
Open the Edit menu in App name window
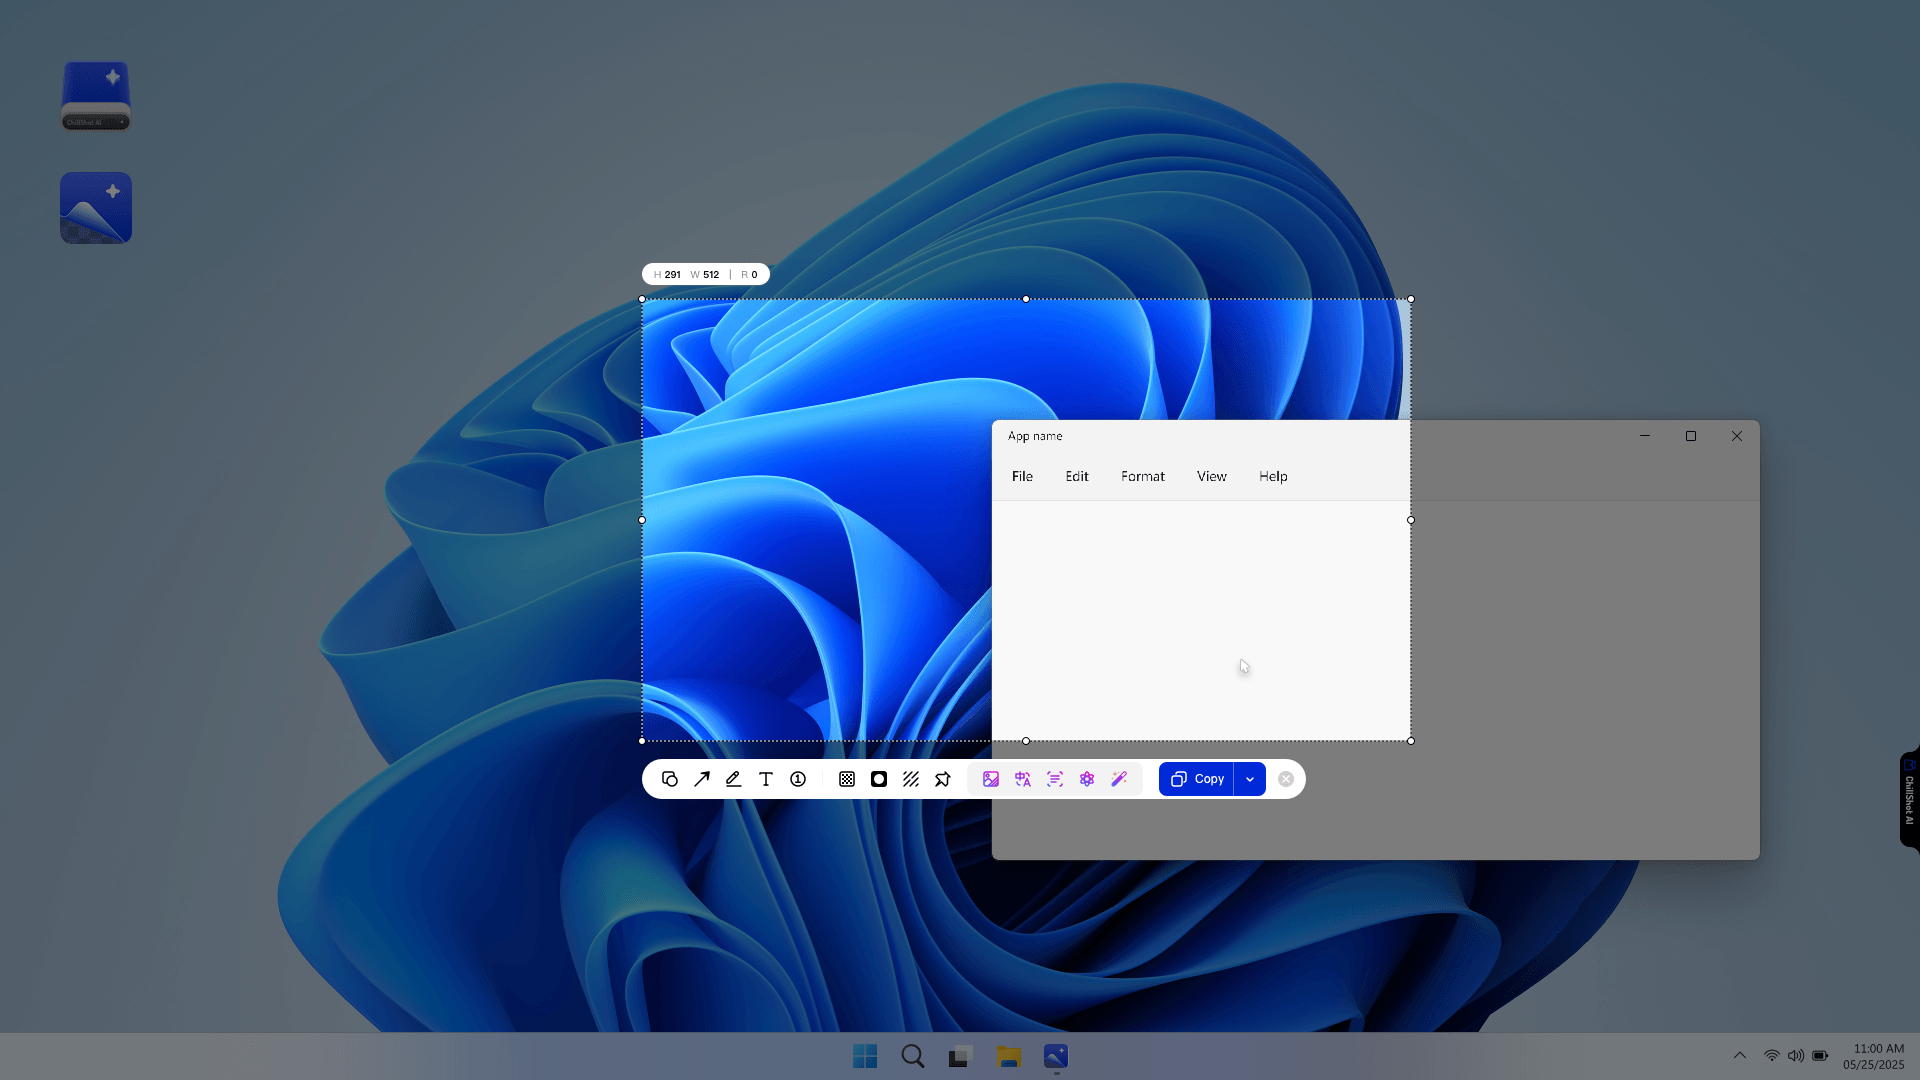click(x=1077, y=476)
